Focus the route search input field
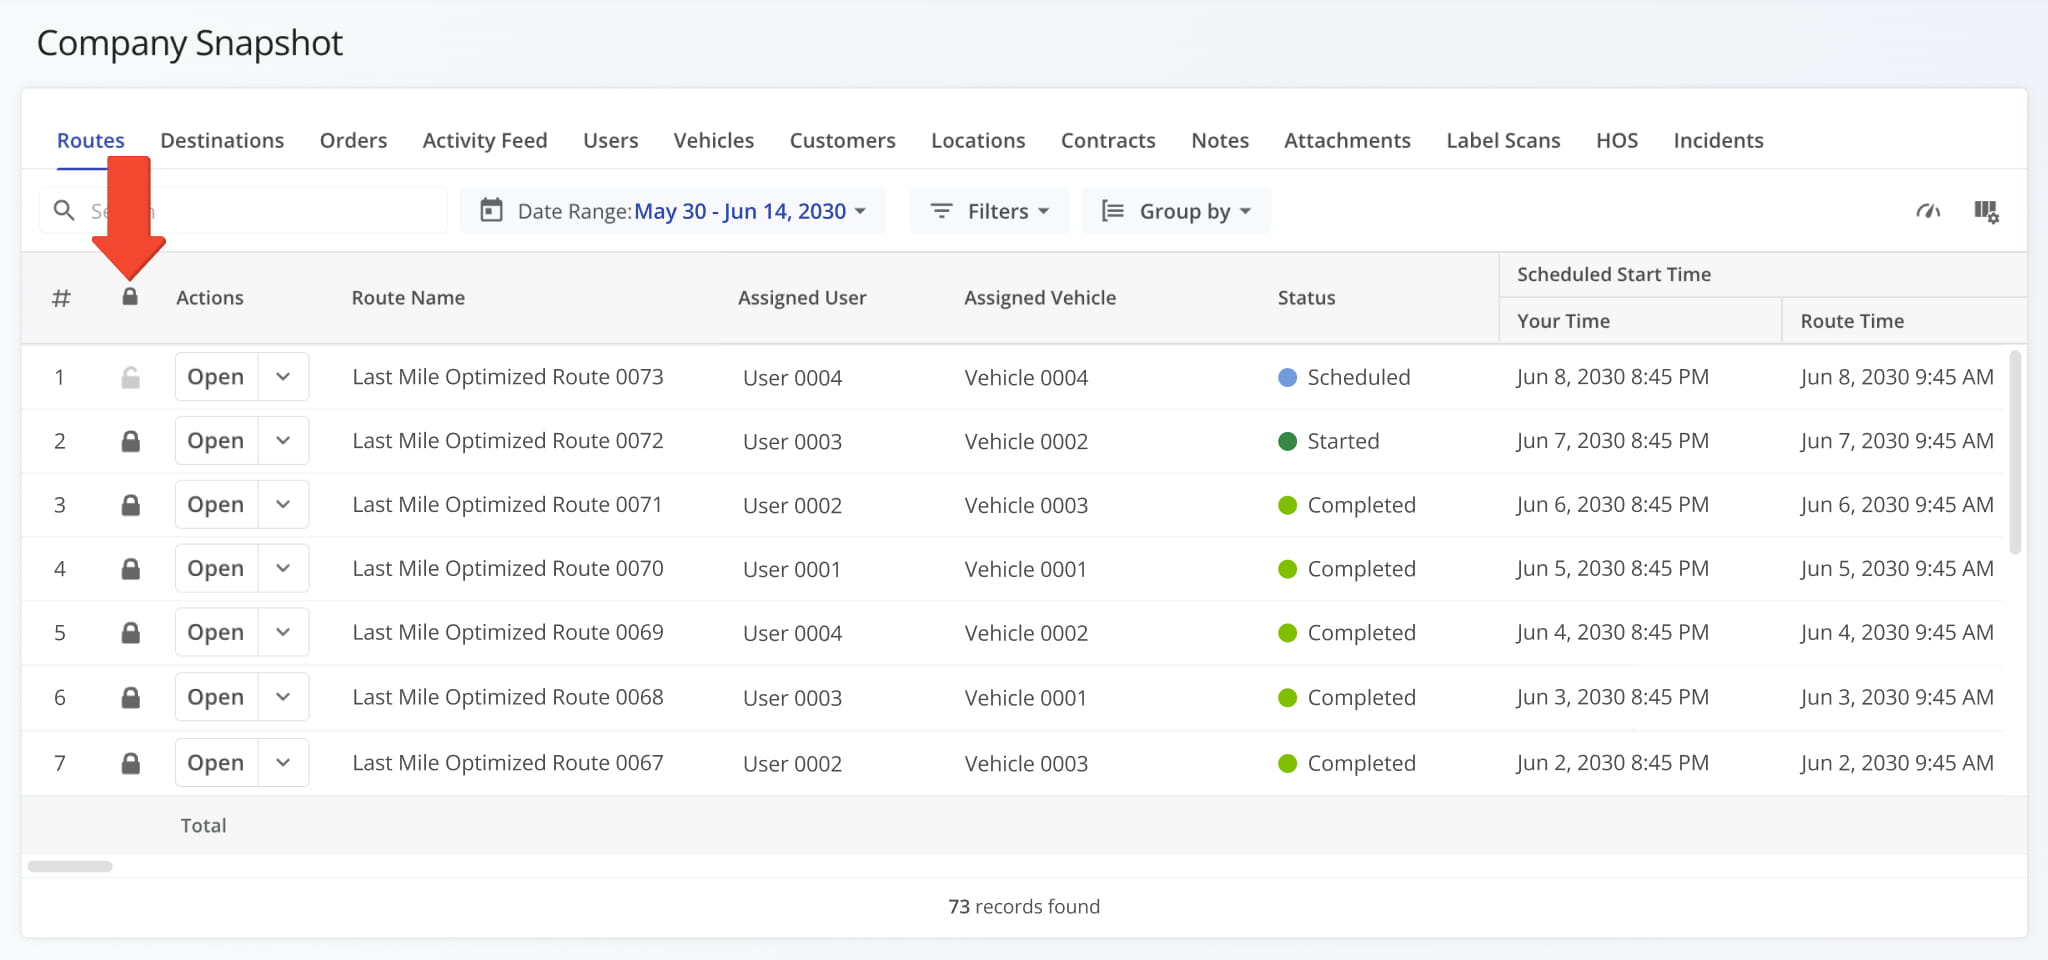 click(243, 211)
